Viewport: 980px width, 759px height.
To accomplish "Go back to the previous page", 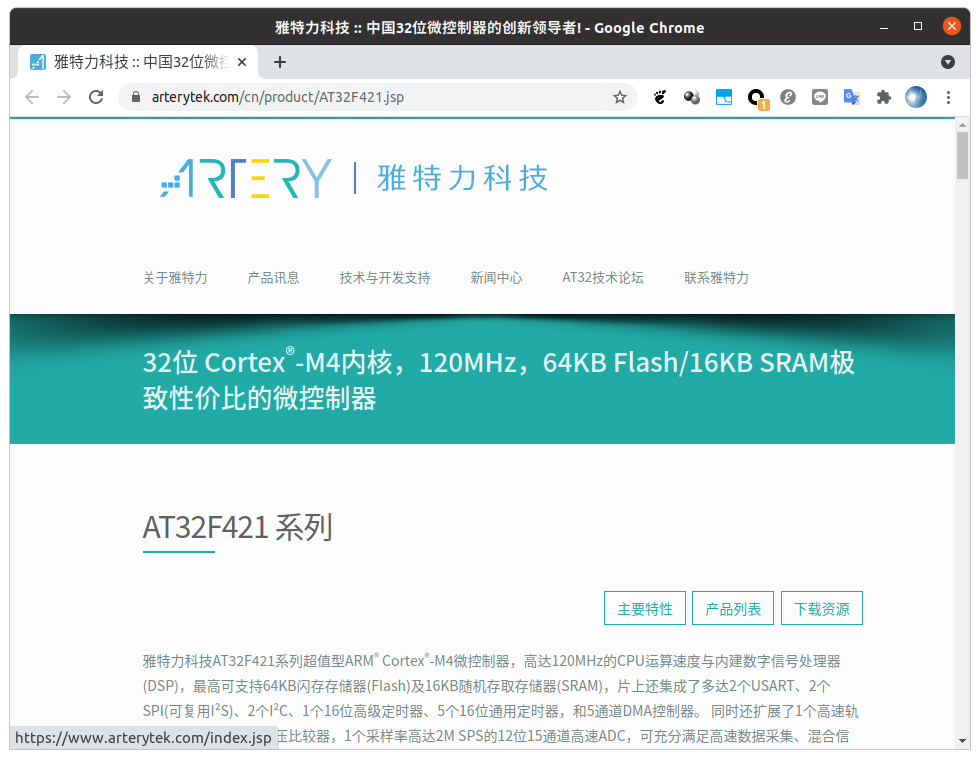I will click(32, 97).
